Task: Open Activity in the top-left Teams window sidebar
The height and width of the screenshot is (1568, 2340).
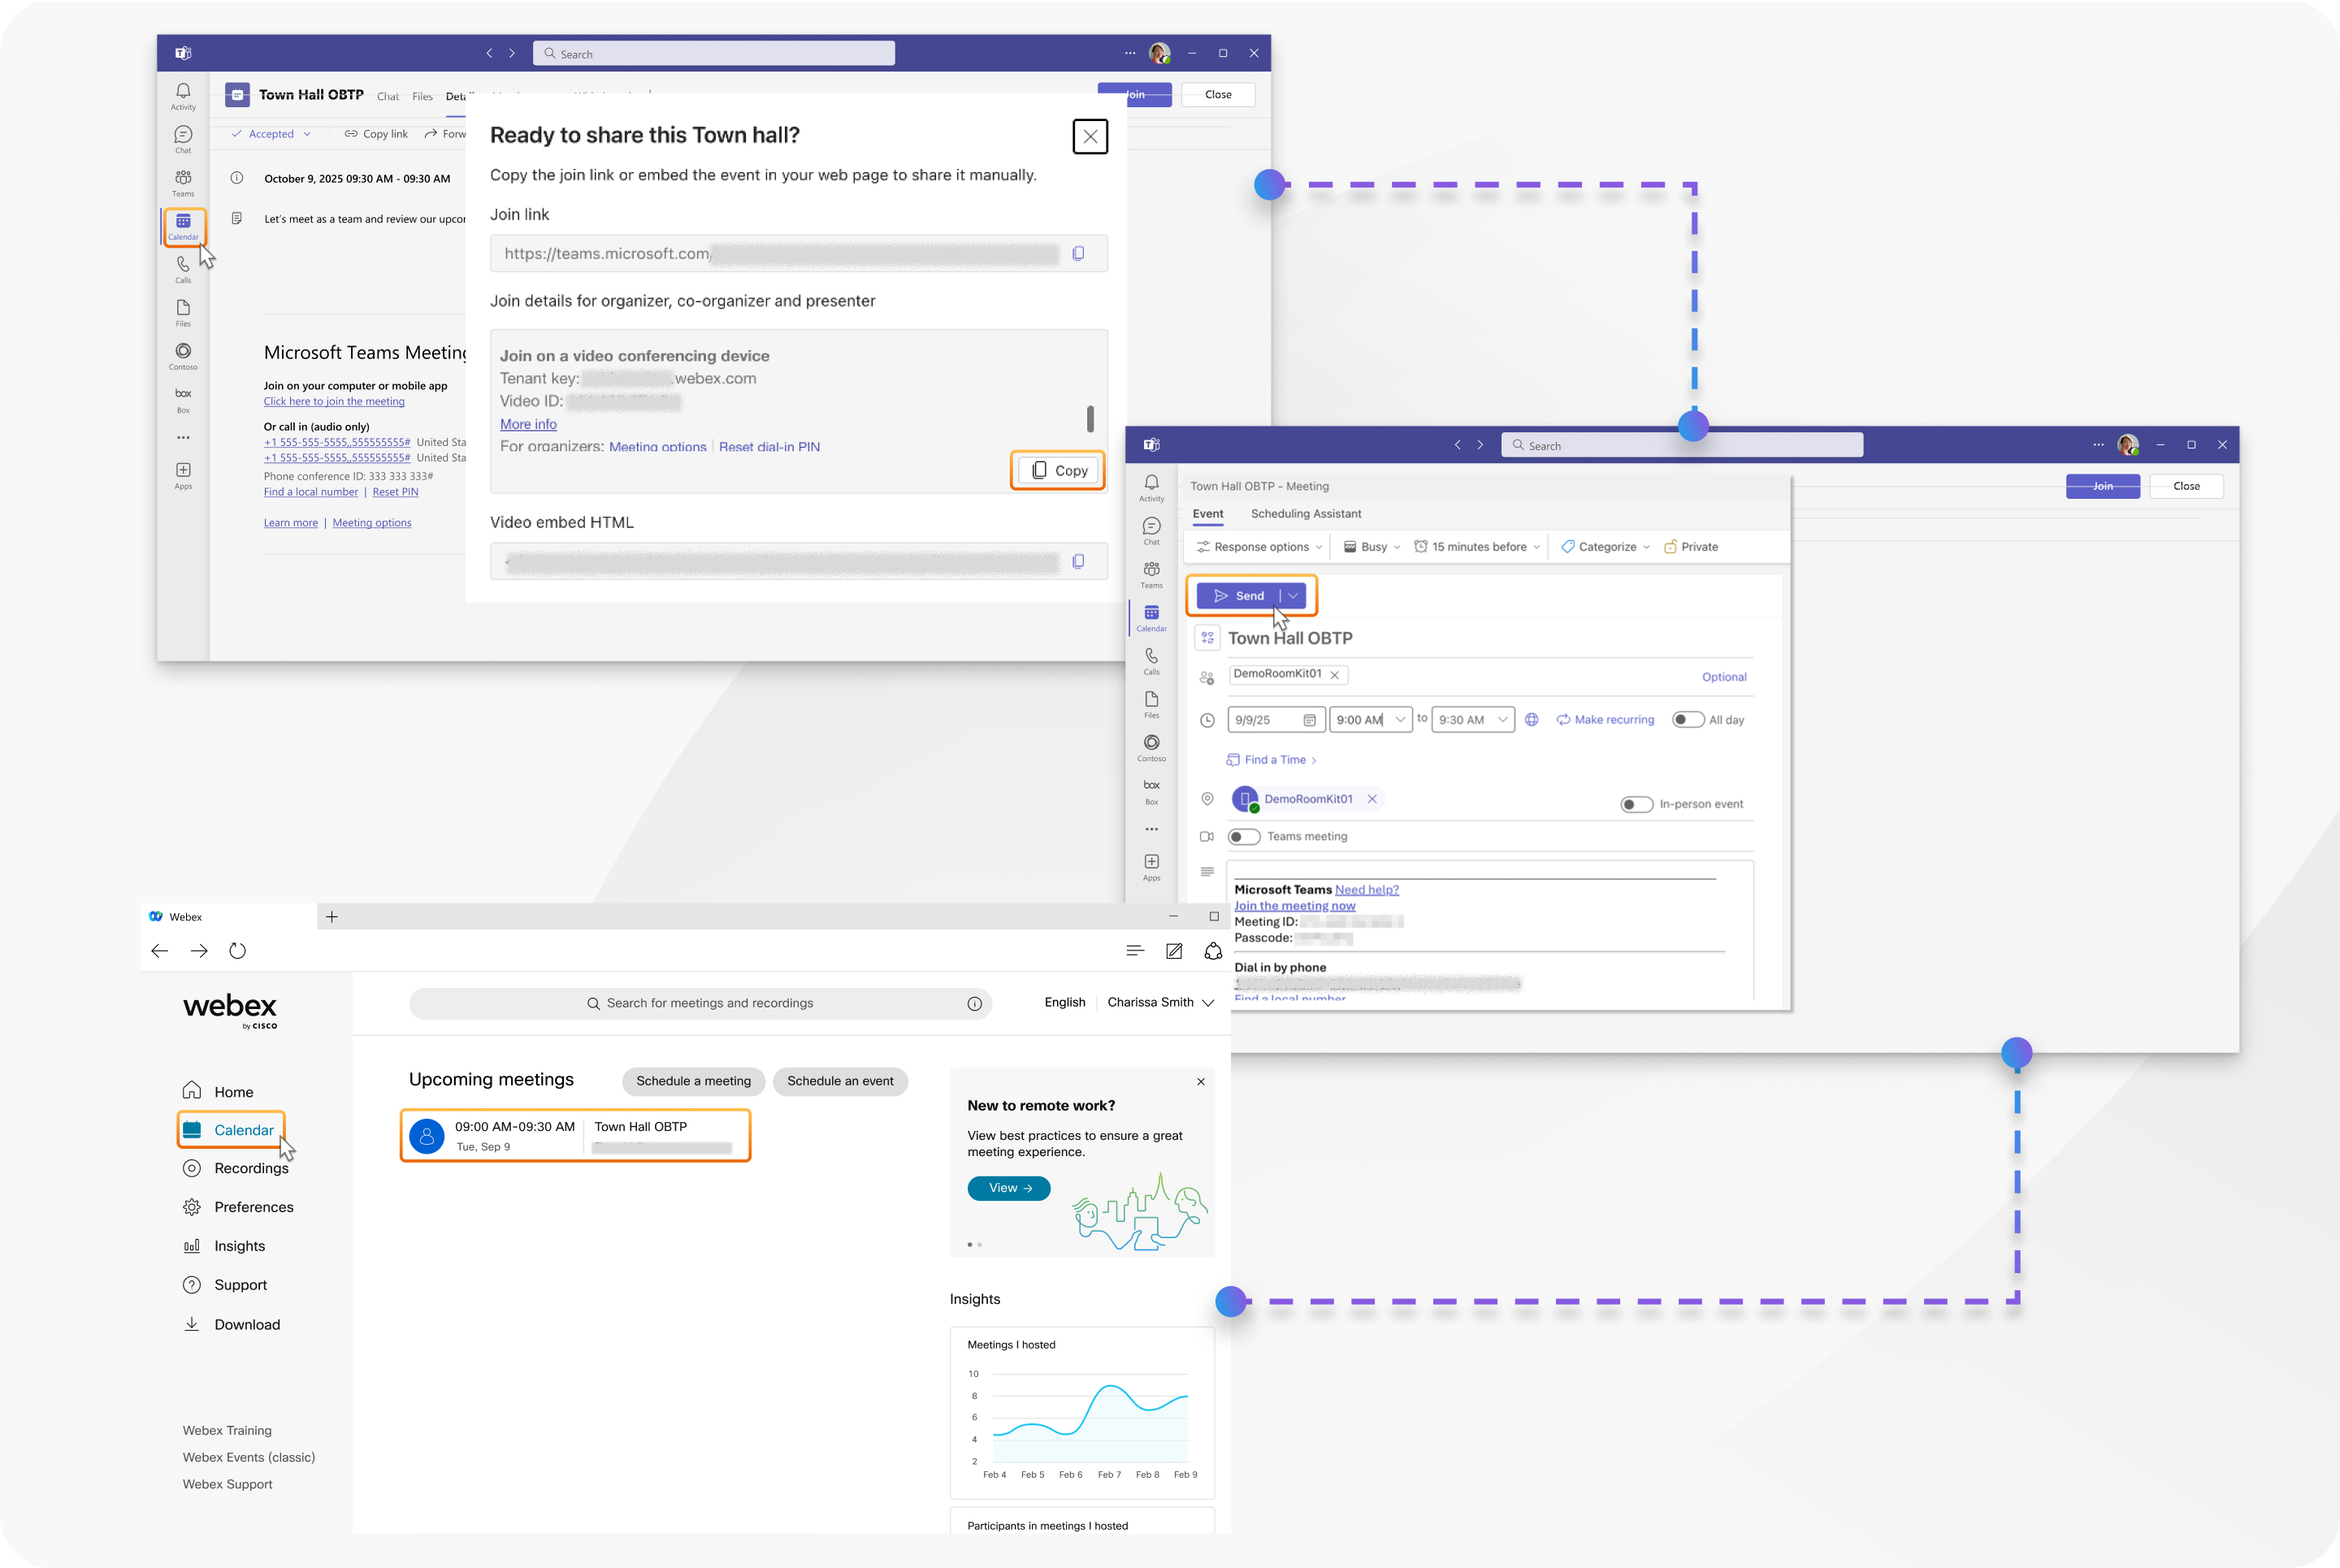Action: (183, 96)
